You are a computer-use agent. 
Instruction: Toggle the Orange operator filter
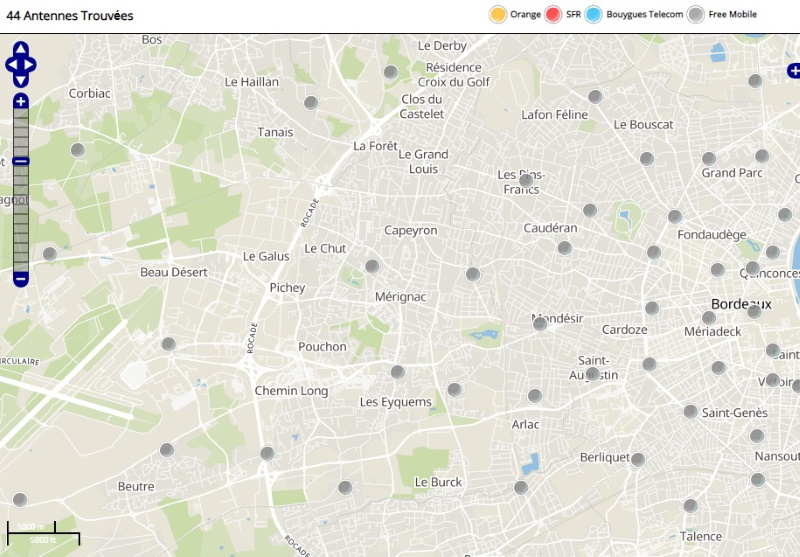coord(497,14)
